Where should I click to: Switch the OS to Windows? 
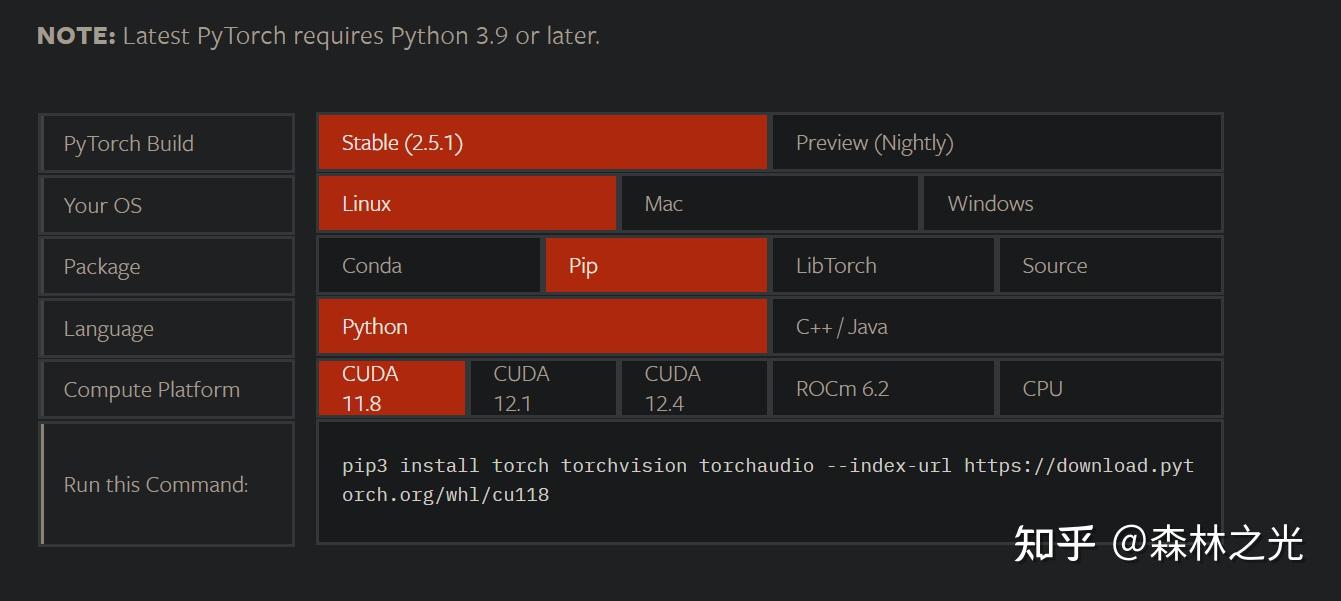tap(1071, 204)
